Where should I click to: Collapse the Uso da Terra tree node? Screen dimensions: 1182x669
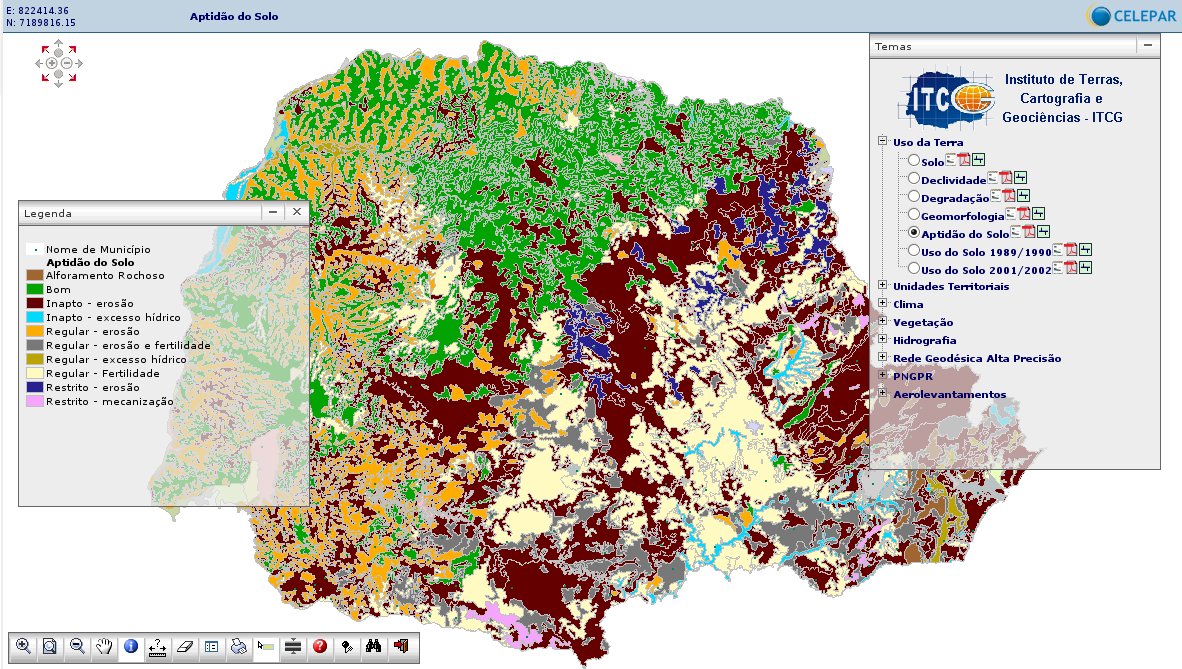tap(883, 142)
